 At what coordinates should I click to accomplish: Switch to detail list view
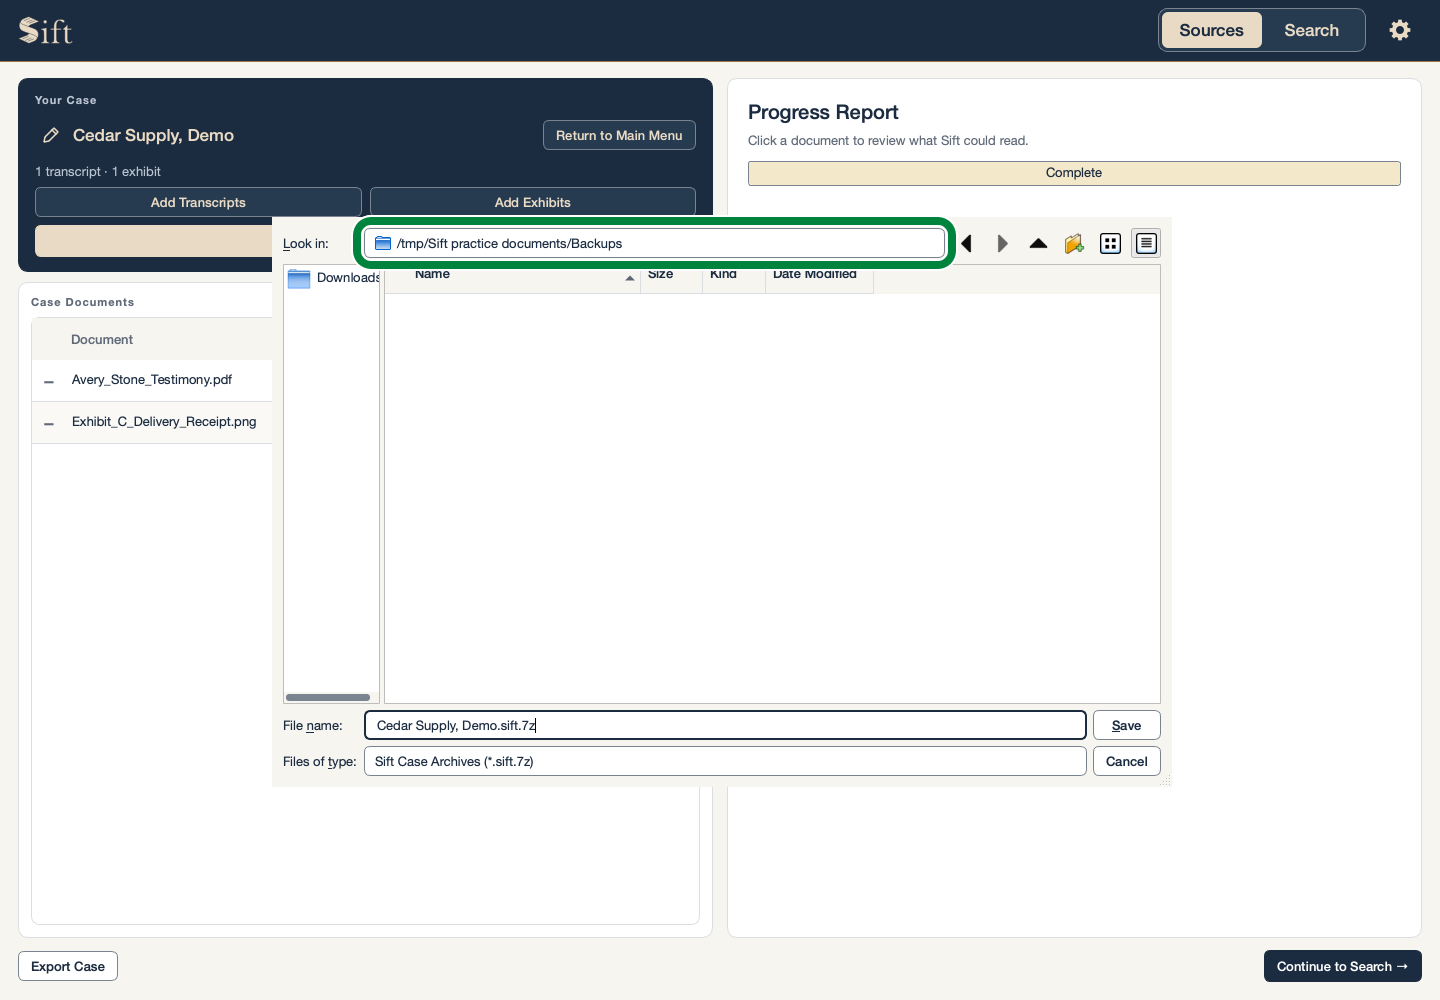(x=1146, y=243)
